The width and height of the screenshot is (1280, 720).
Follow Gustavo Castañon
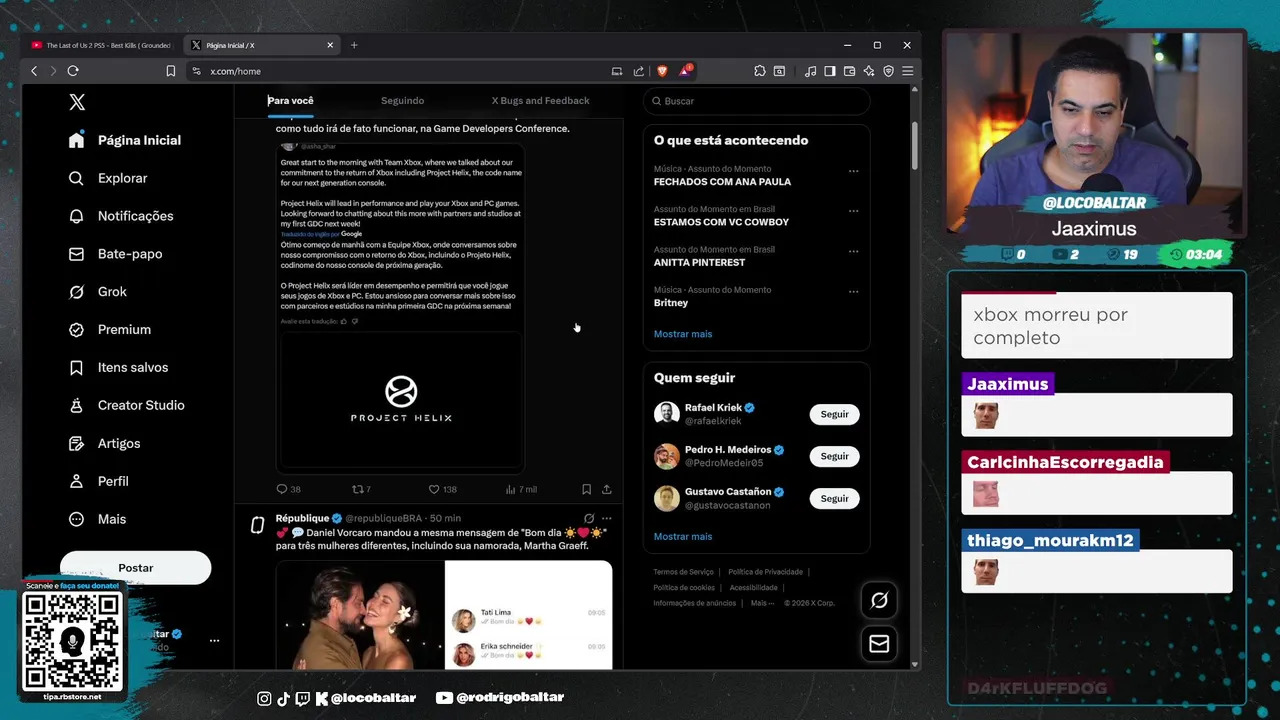(834, 498)
